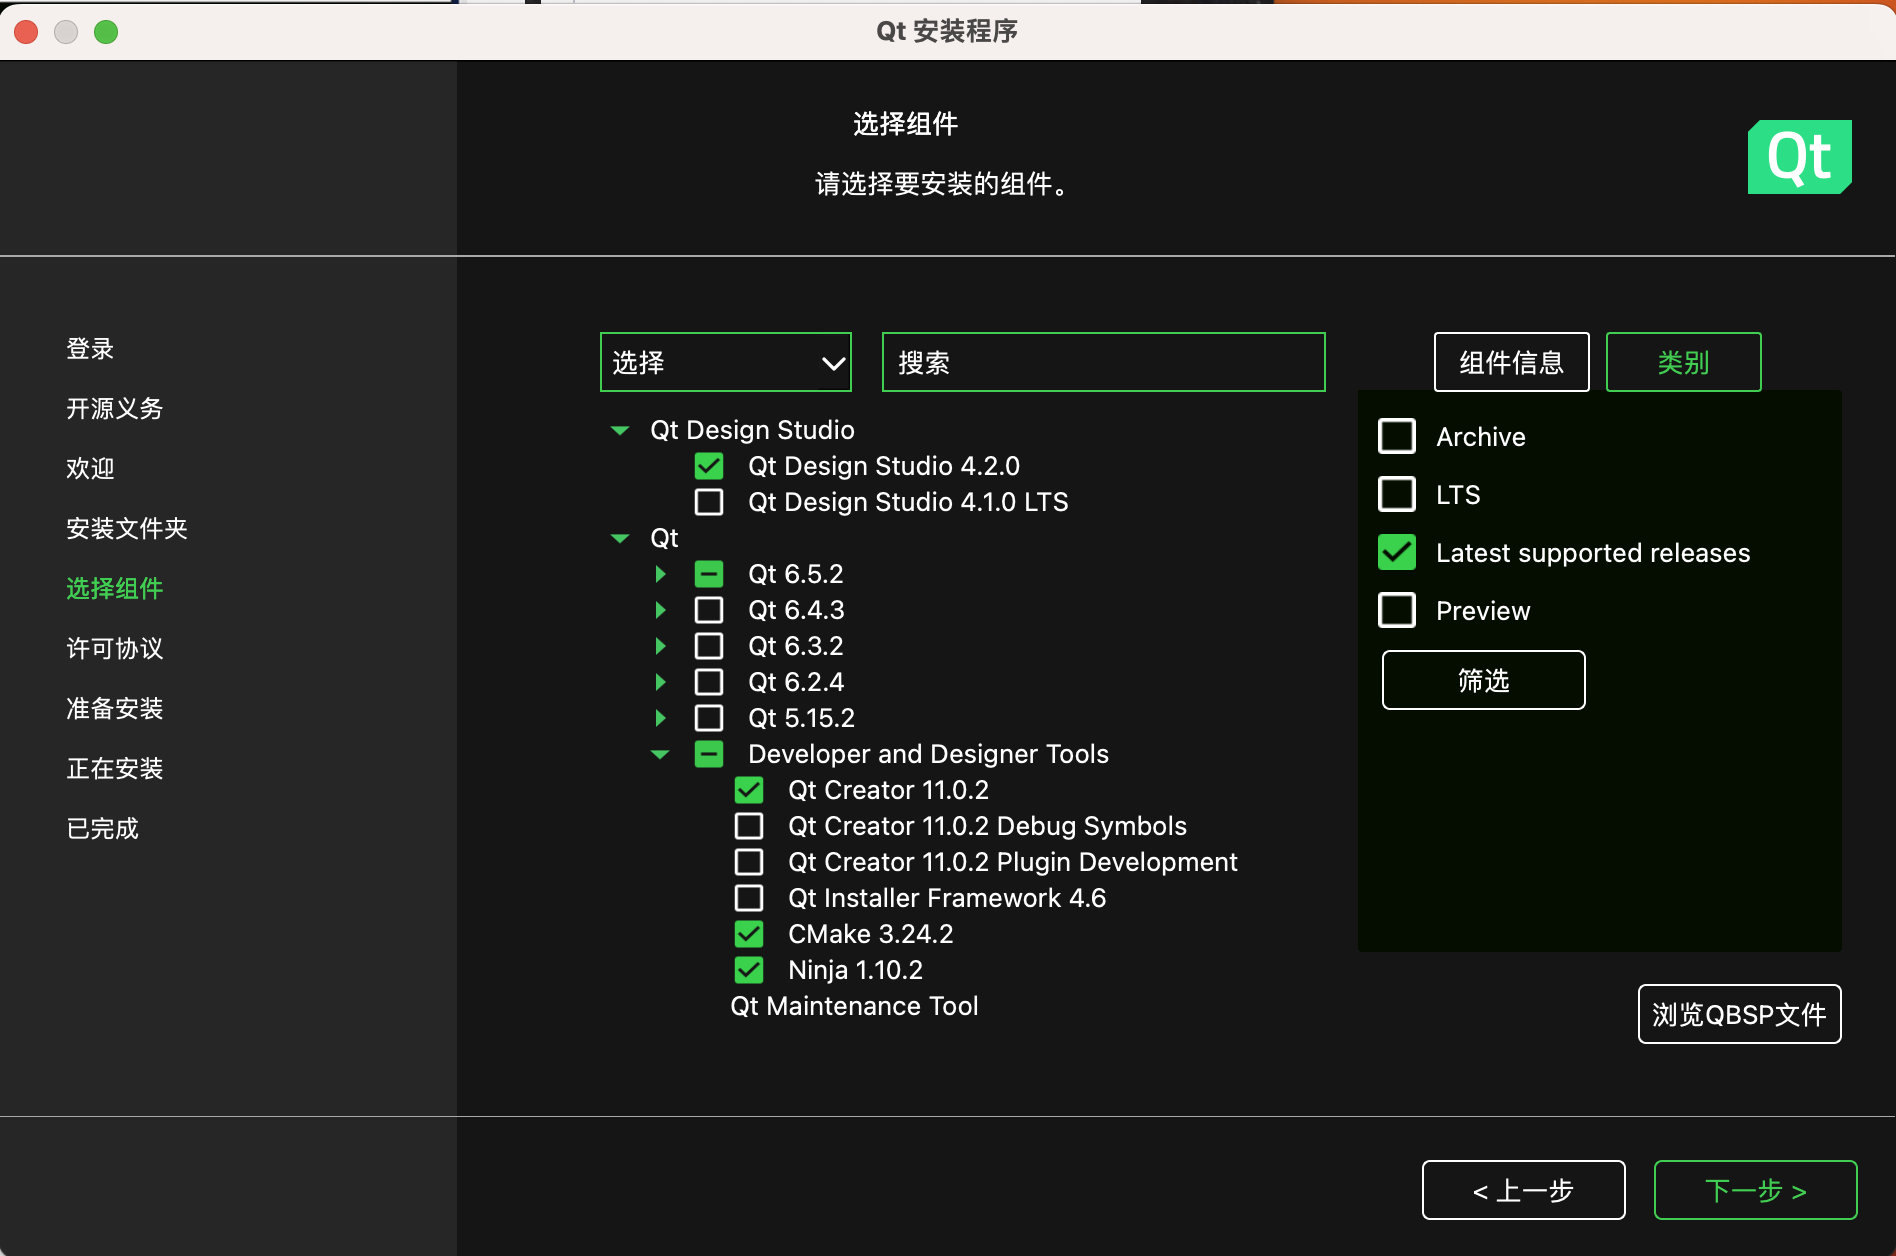This screenshot has width=1896, height=1256.
Task: Disable Latest supported releases filter
Action: tap(1397, 553)
